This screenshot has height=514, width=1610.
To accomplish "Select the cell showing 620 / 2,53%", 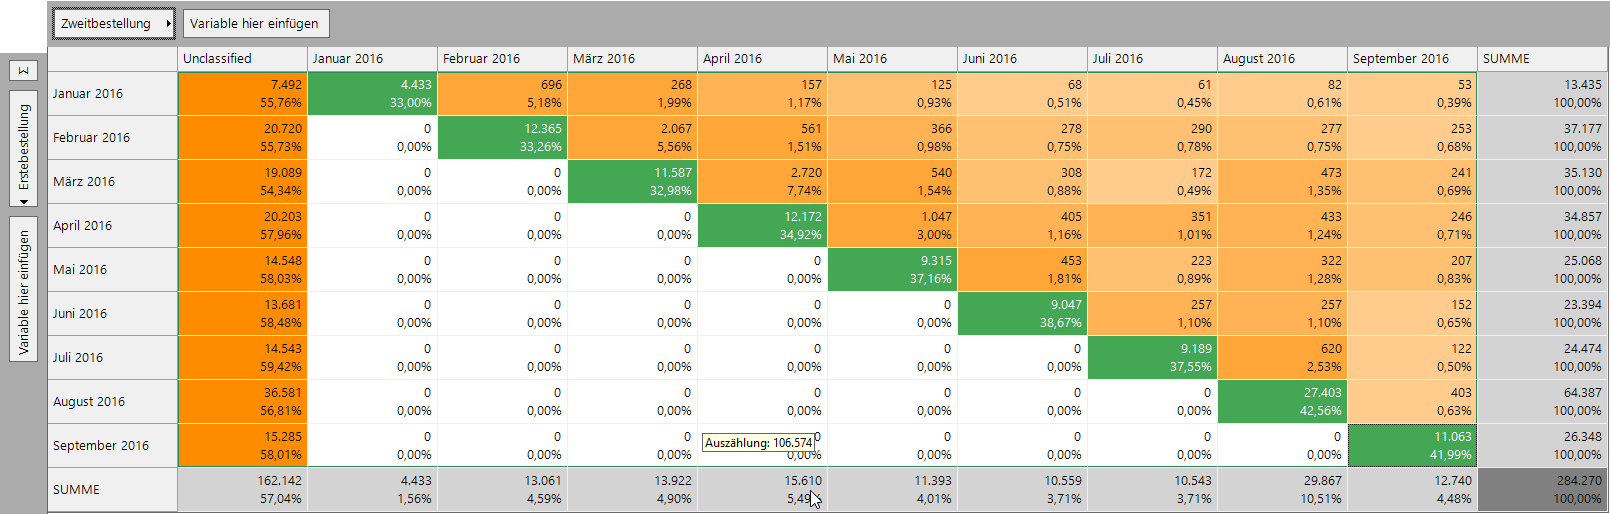I will [x=1283, y=357].
